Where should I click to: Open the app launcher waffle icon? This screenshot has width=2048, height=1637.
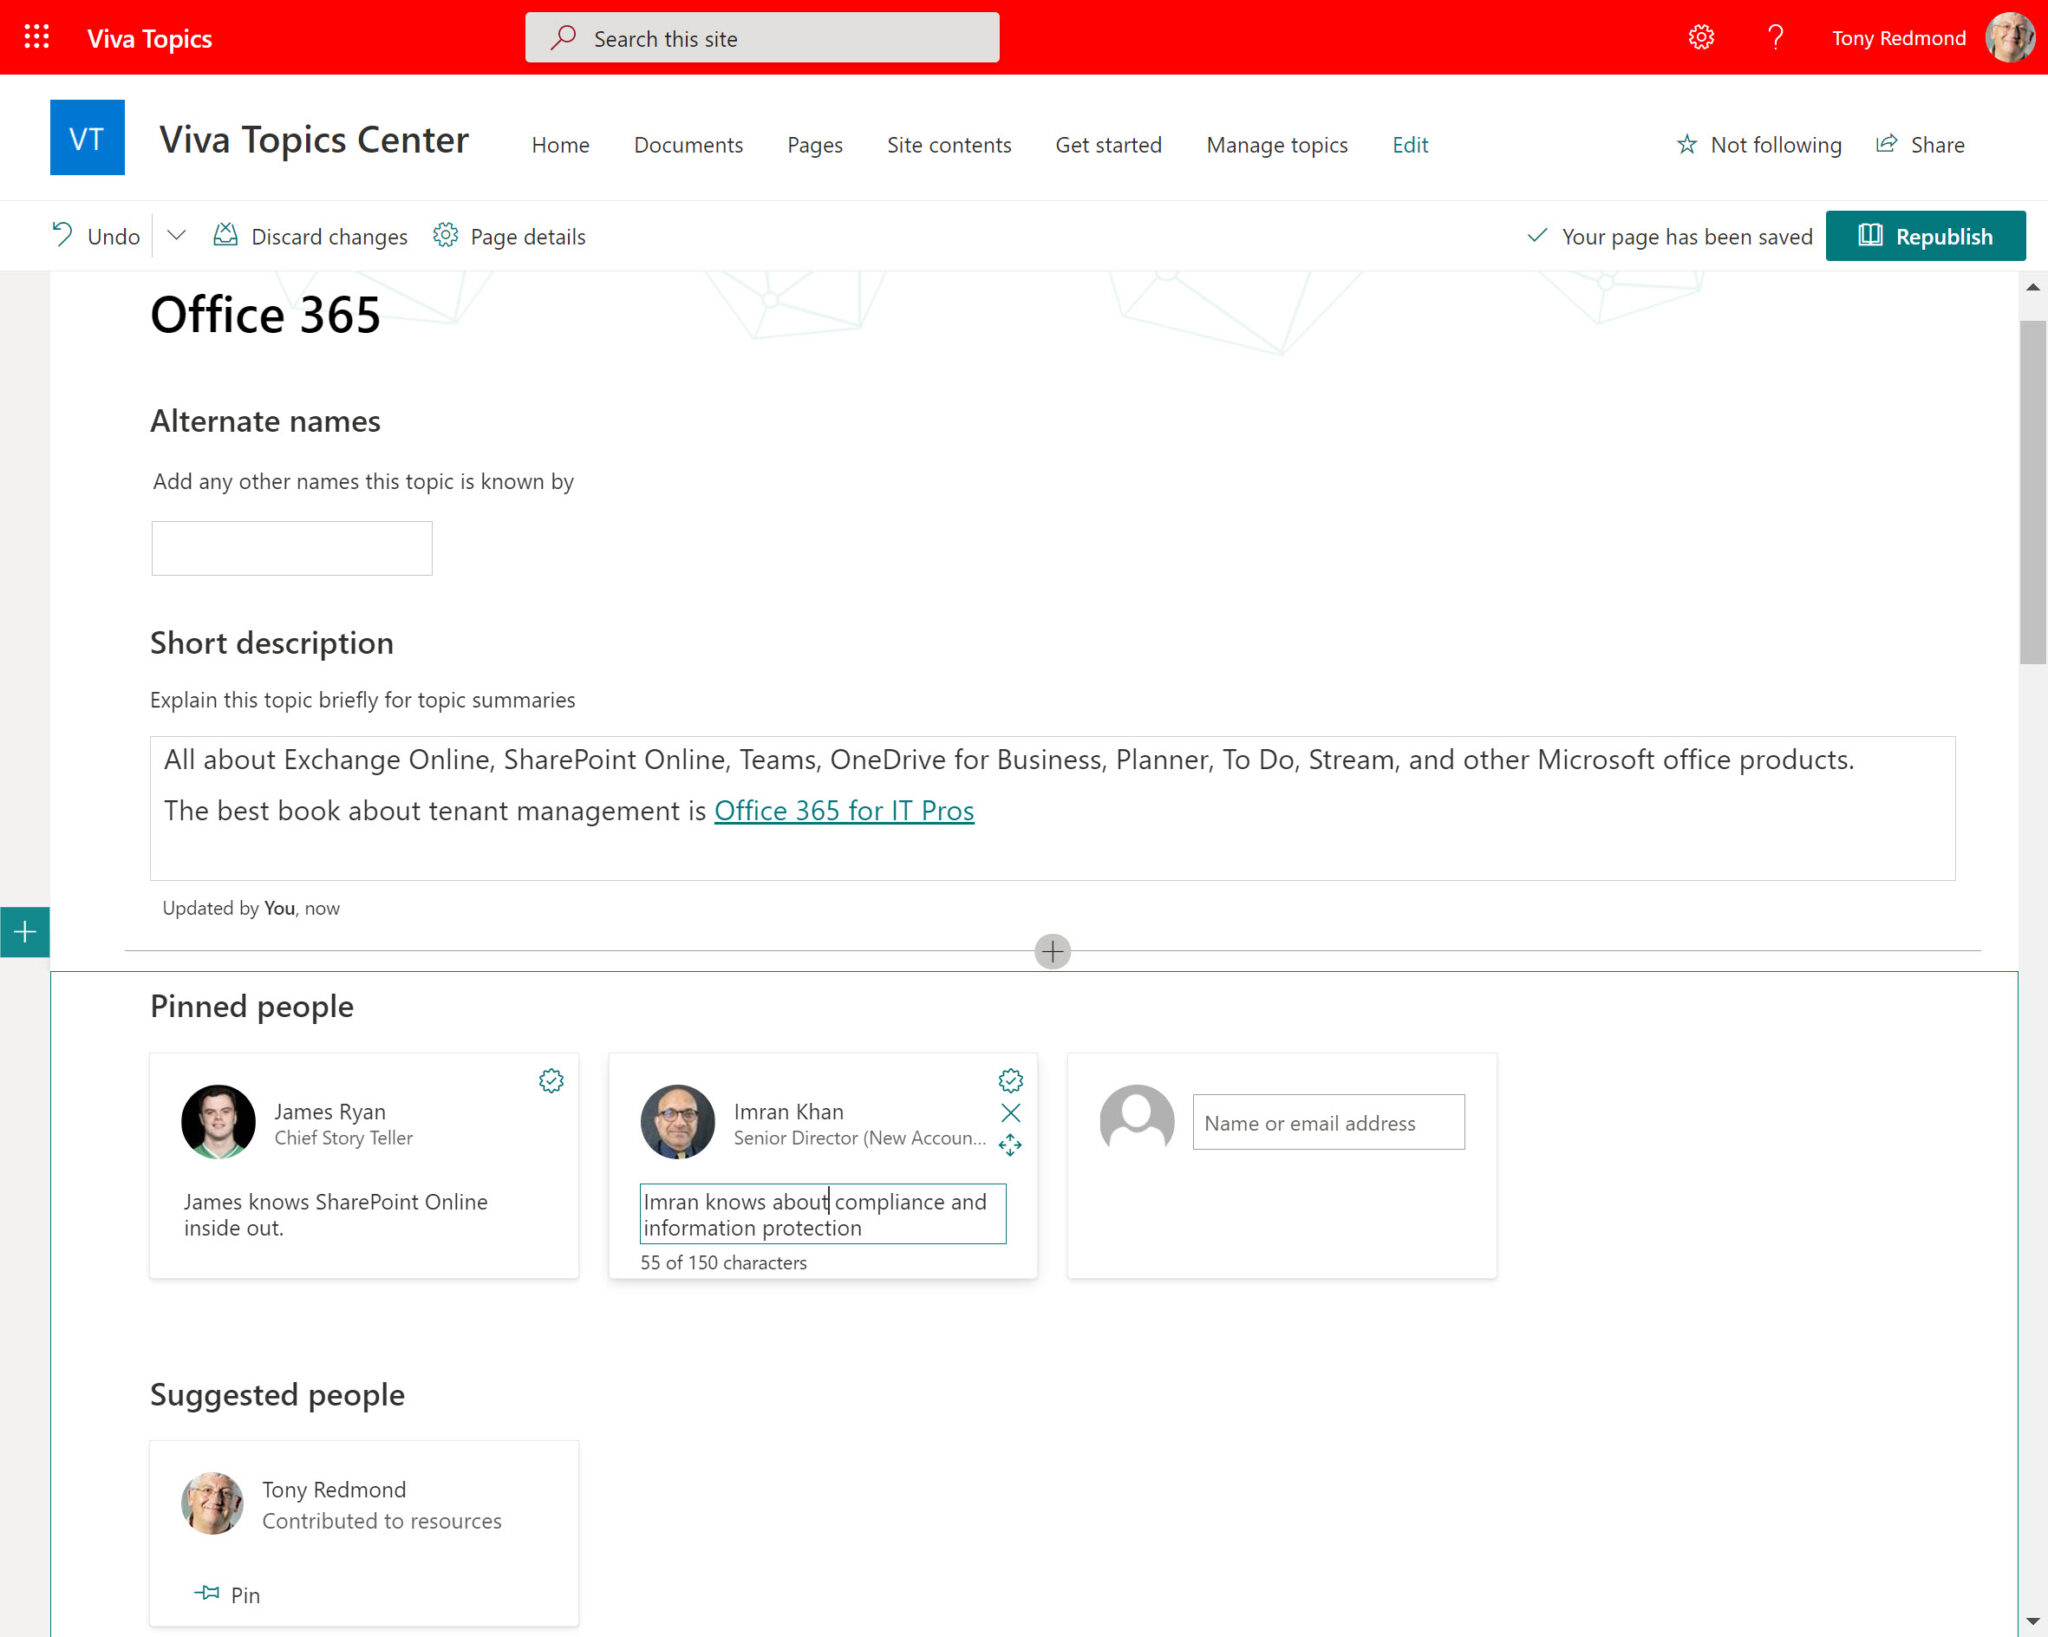[x=35, y=37]
